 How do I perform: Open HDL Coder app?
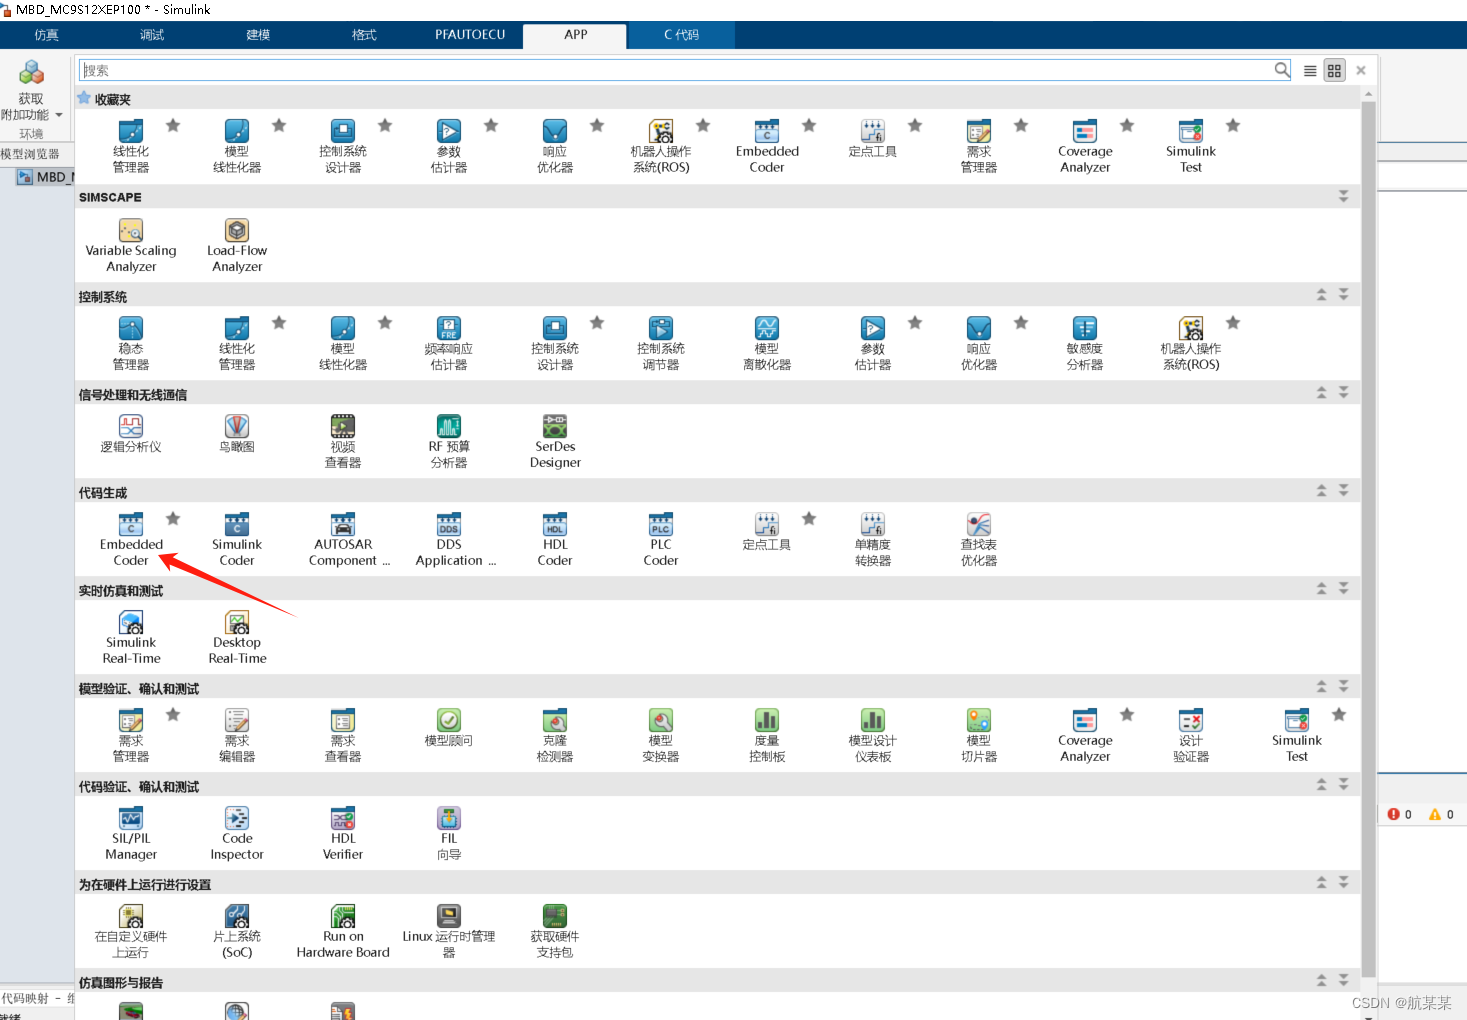[x=555, y=539]
